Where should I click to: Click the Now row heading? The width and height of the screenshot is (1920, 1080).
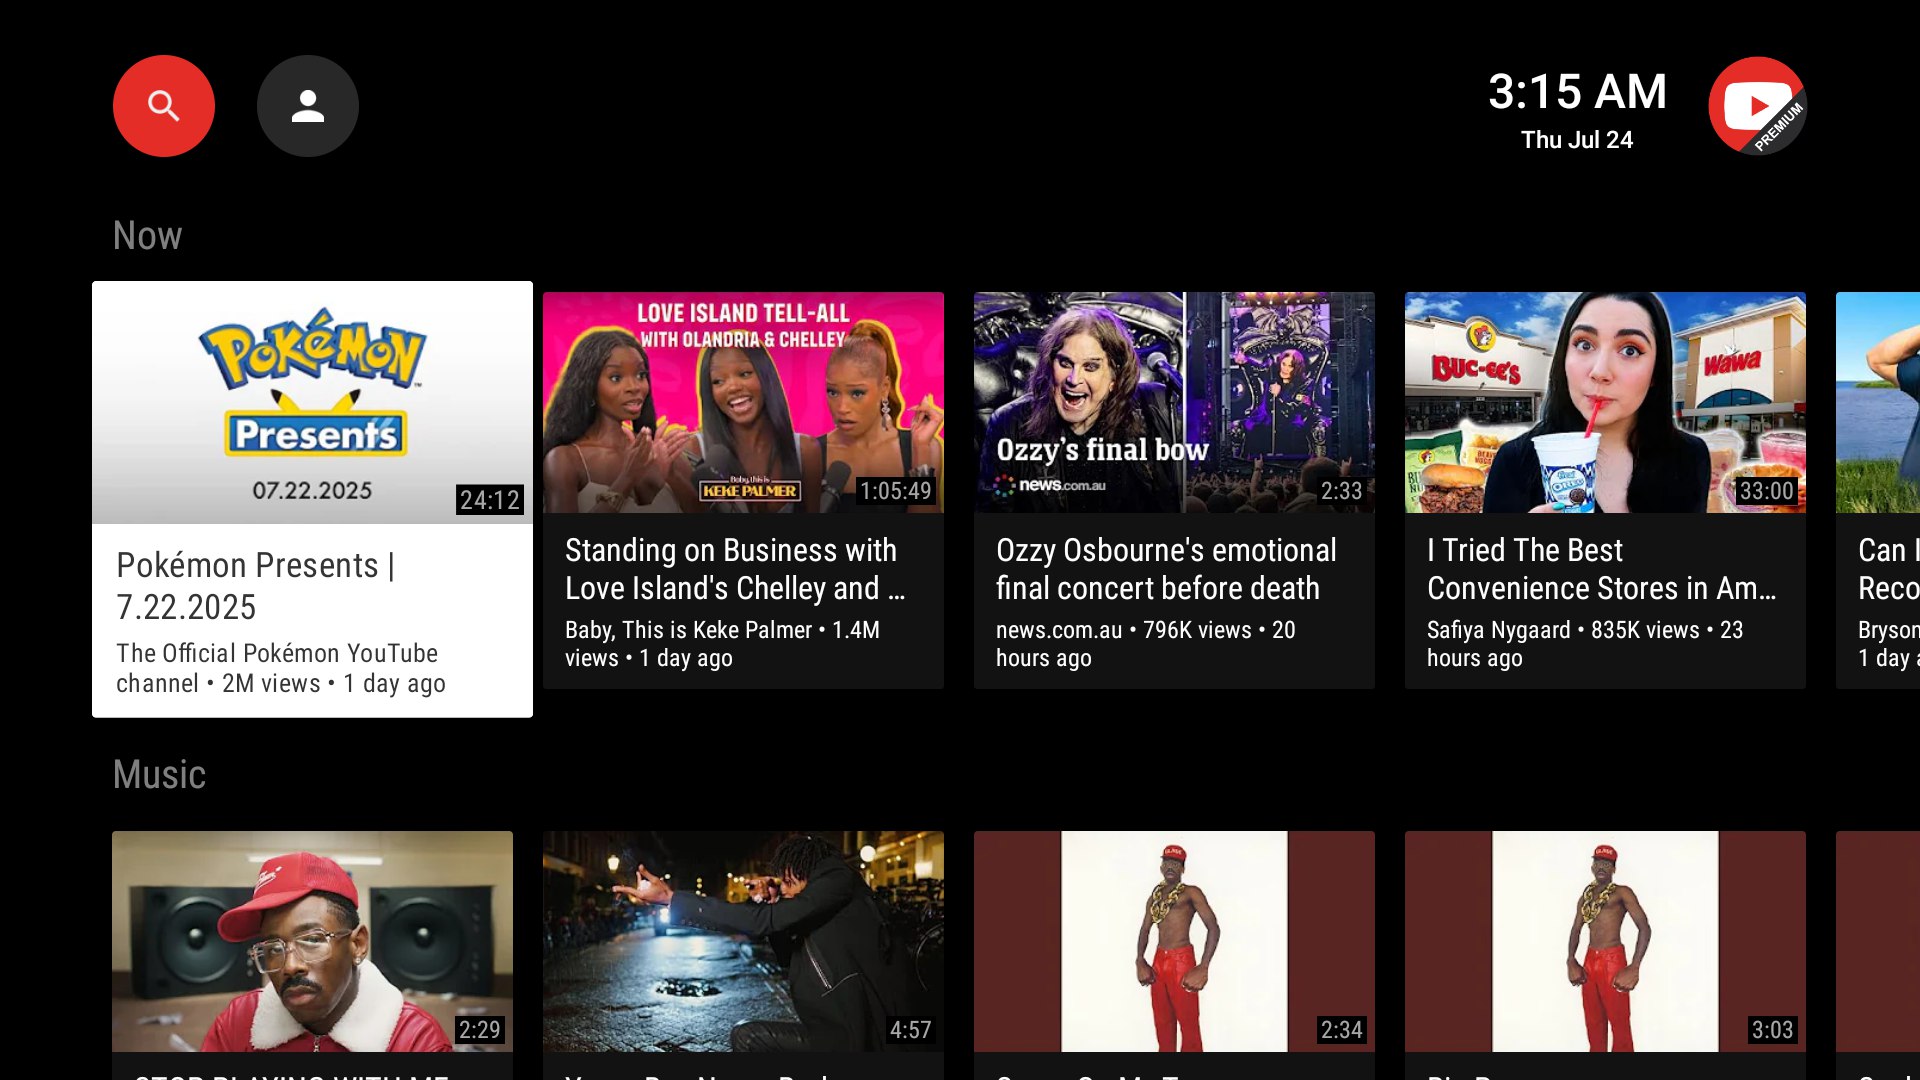tap(147, 235)
